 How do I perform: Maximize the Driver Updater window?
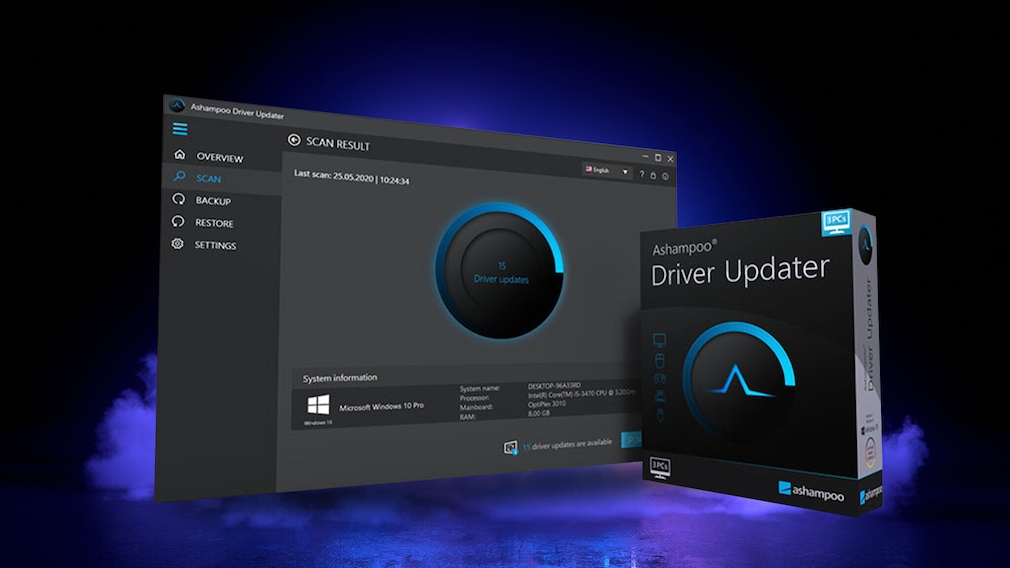(657, 158)
